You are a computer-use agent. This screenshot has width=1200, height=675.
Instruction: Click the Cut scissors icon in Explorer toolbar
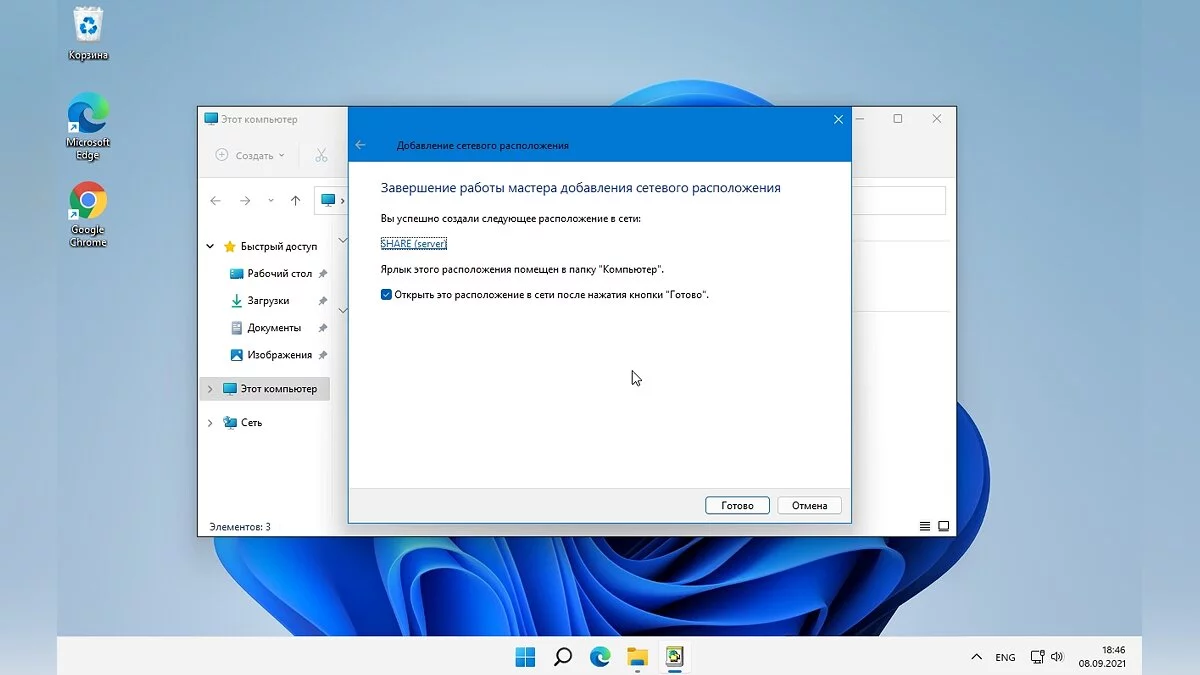[x=321, y=155]
